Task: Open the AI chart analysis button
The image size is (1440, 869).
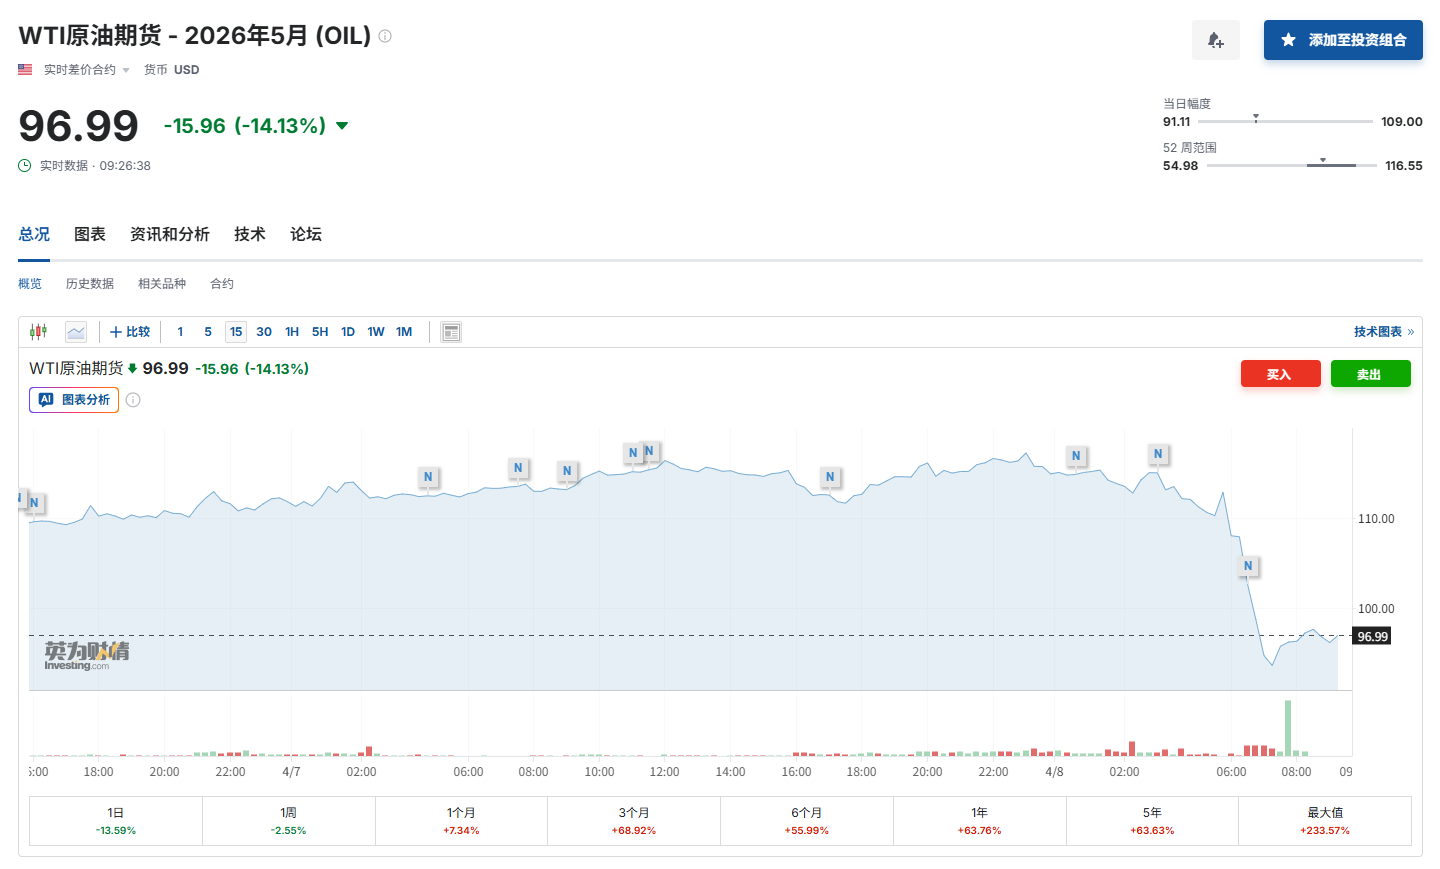Action: pyautogui.click(x=74, y=400)
